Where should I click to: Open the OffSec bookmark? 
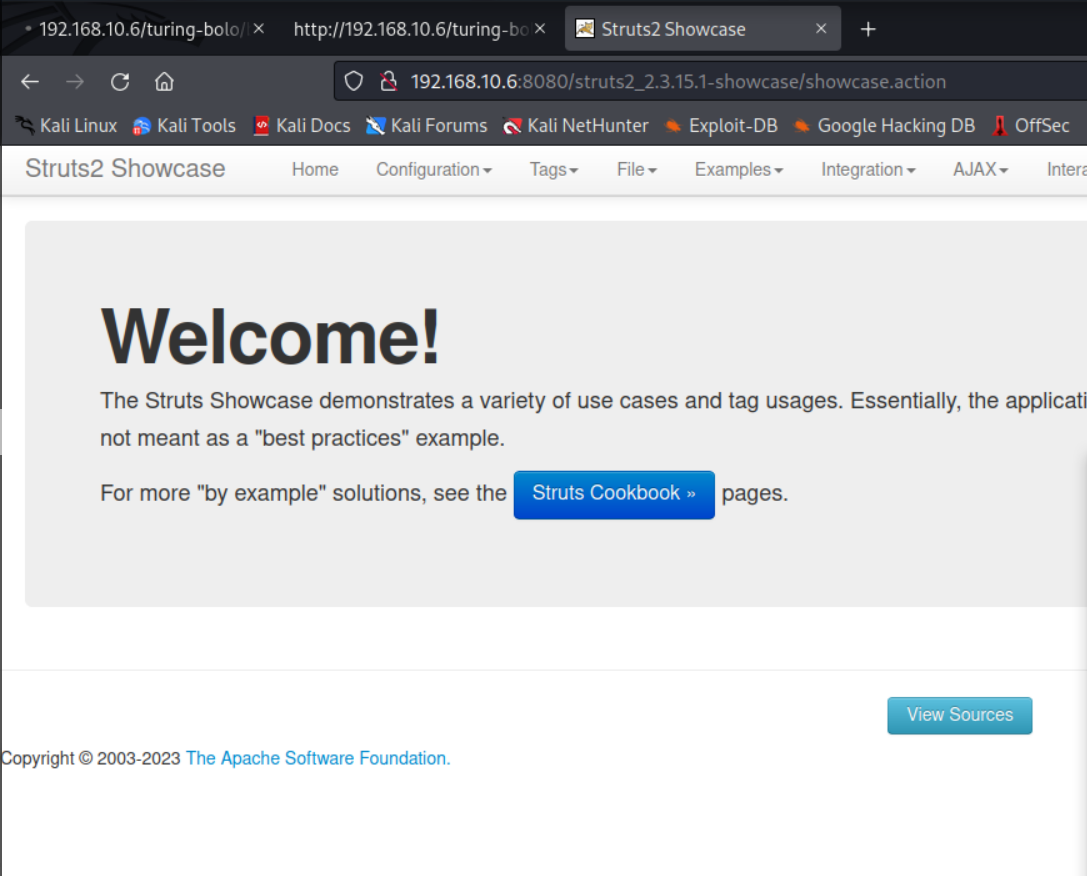click(x=1031, y=125)
